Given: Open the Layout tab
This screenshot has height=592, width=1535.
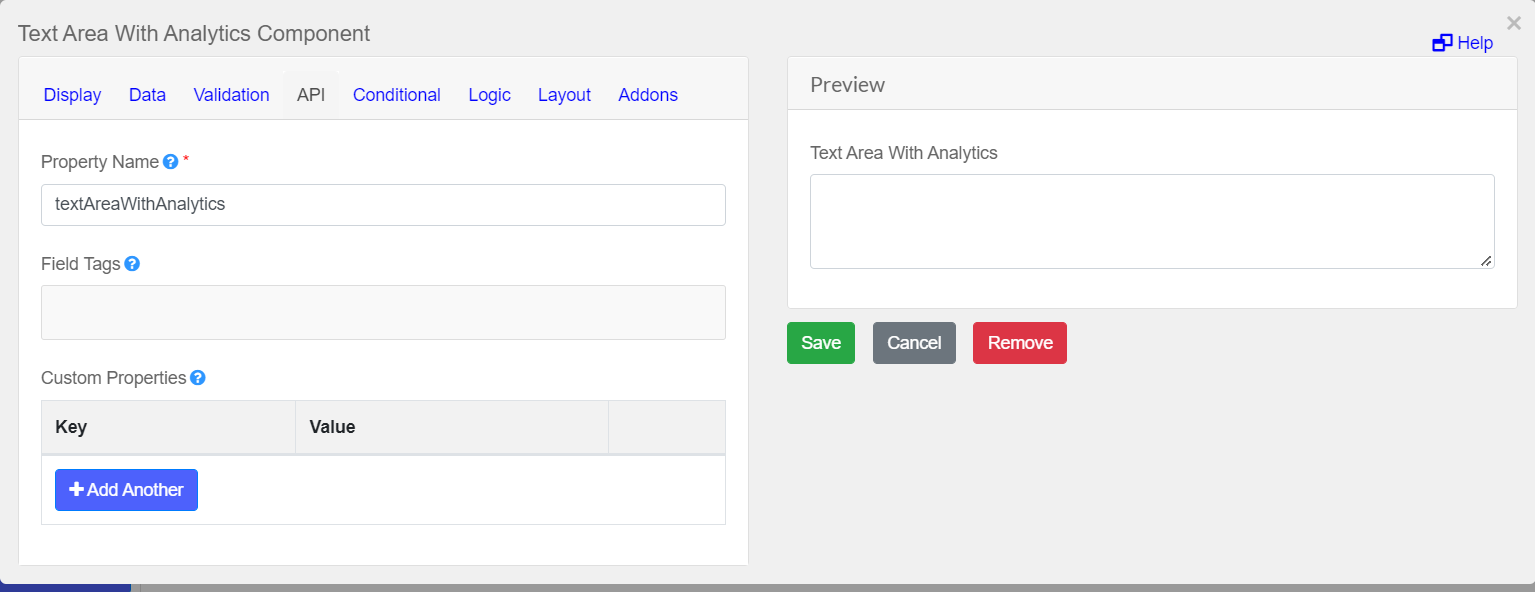Looking at the screenshot, I should [x=564, y=95].
